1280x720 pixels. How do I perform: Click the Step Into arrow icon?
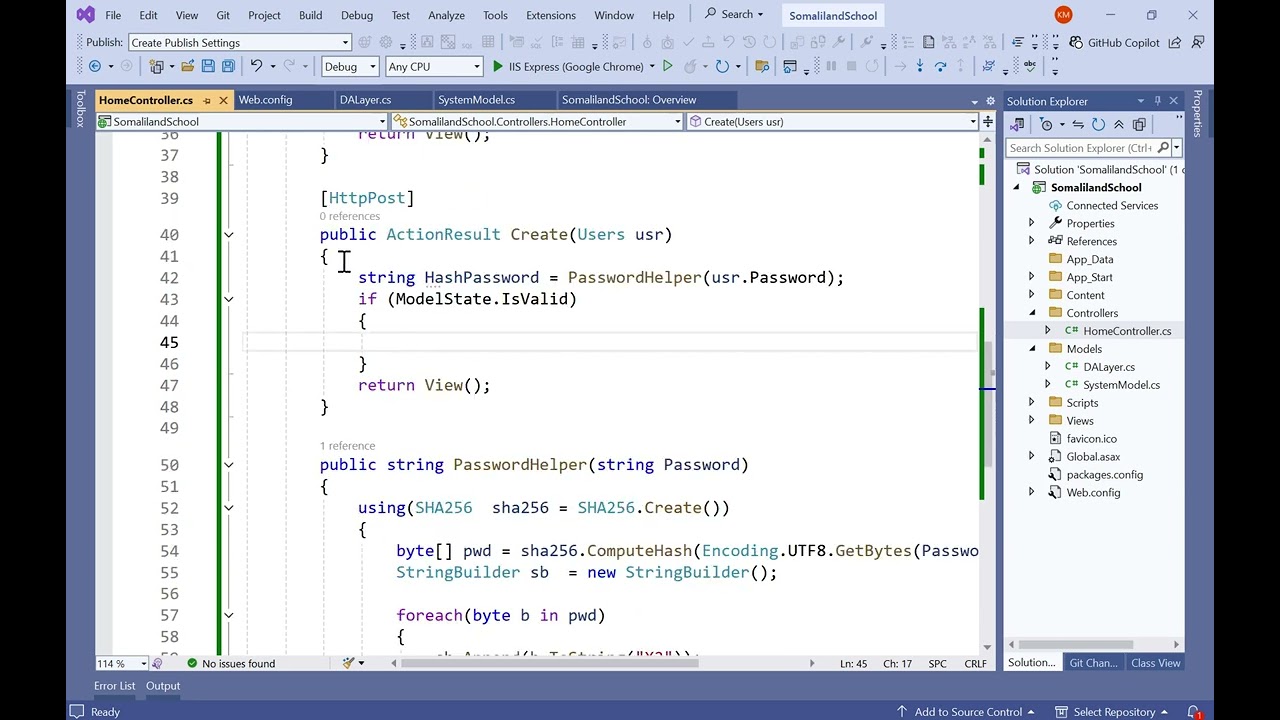(920, 66)
